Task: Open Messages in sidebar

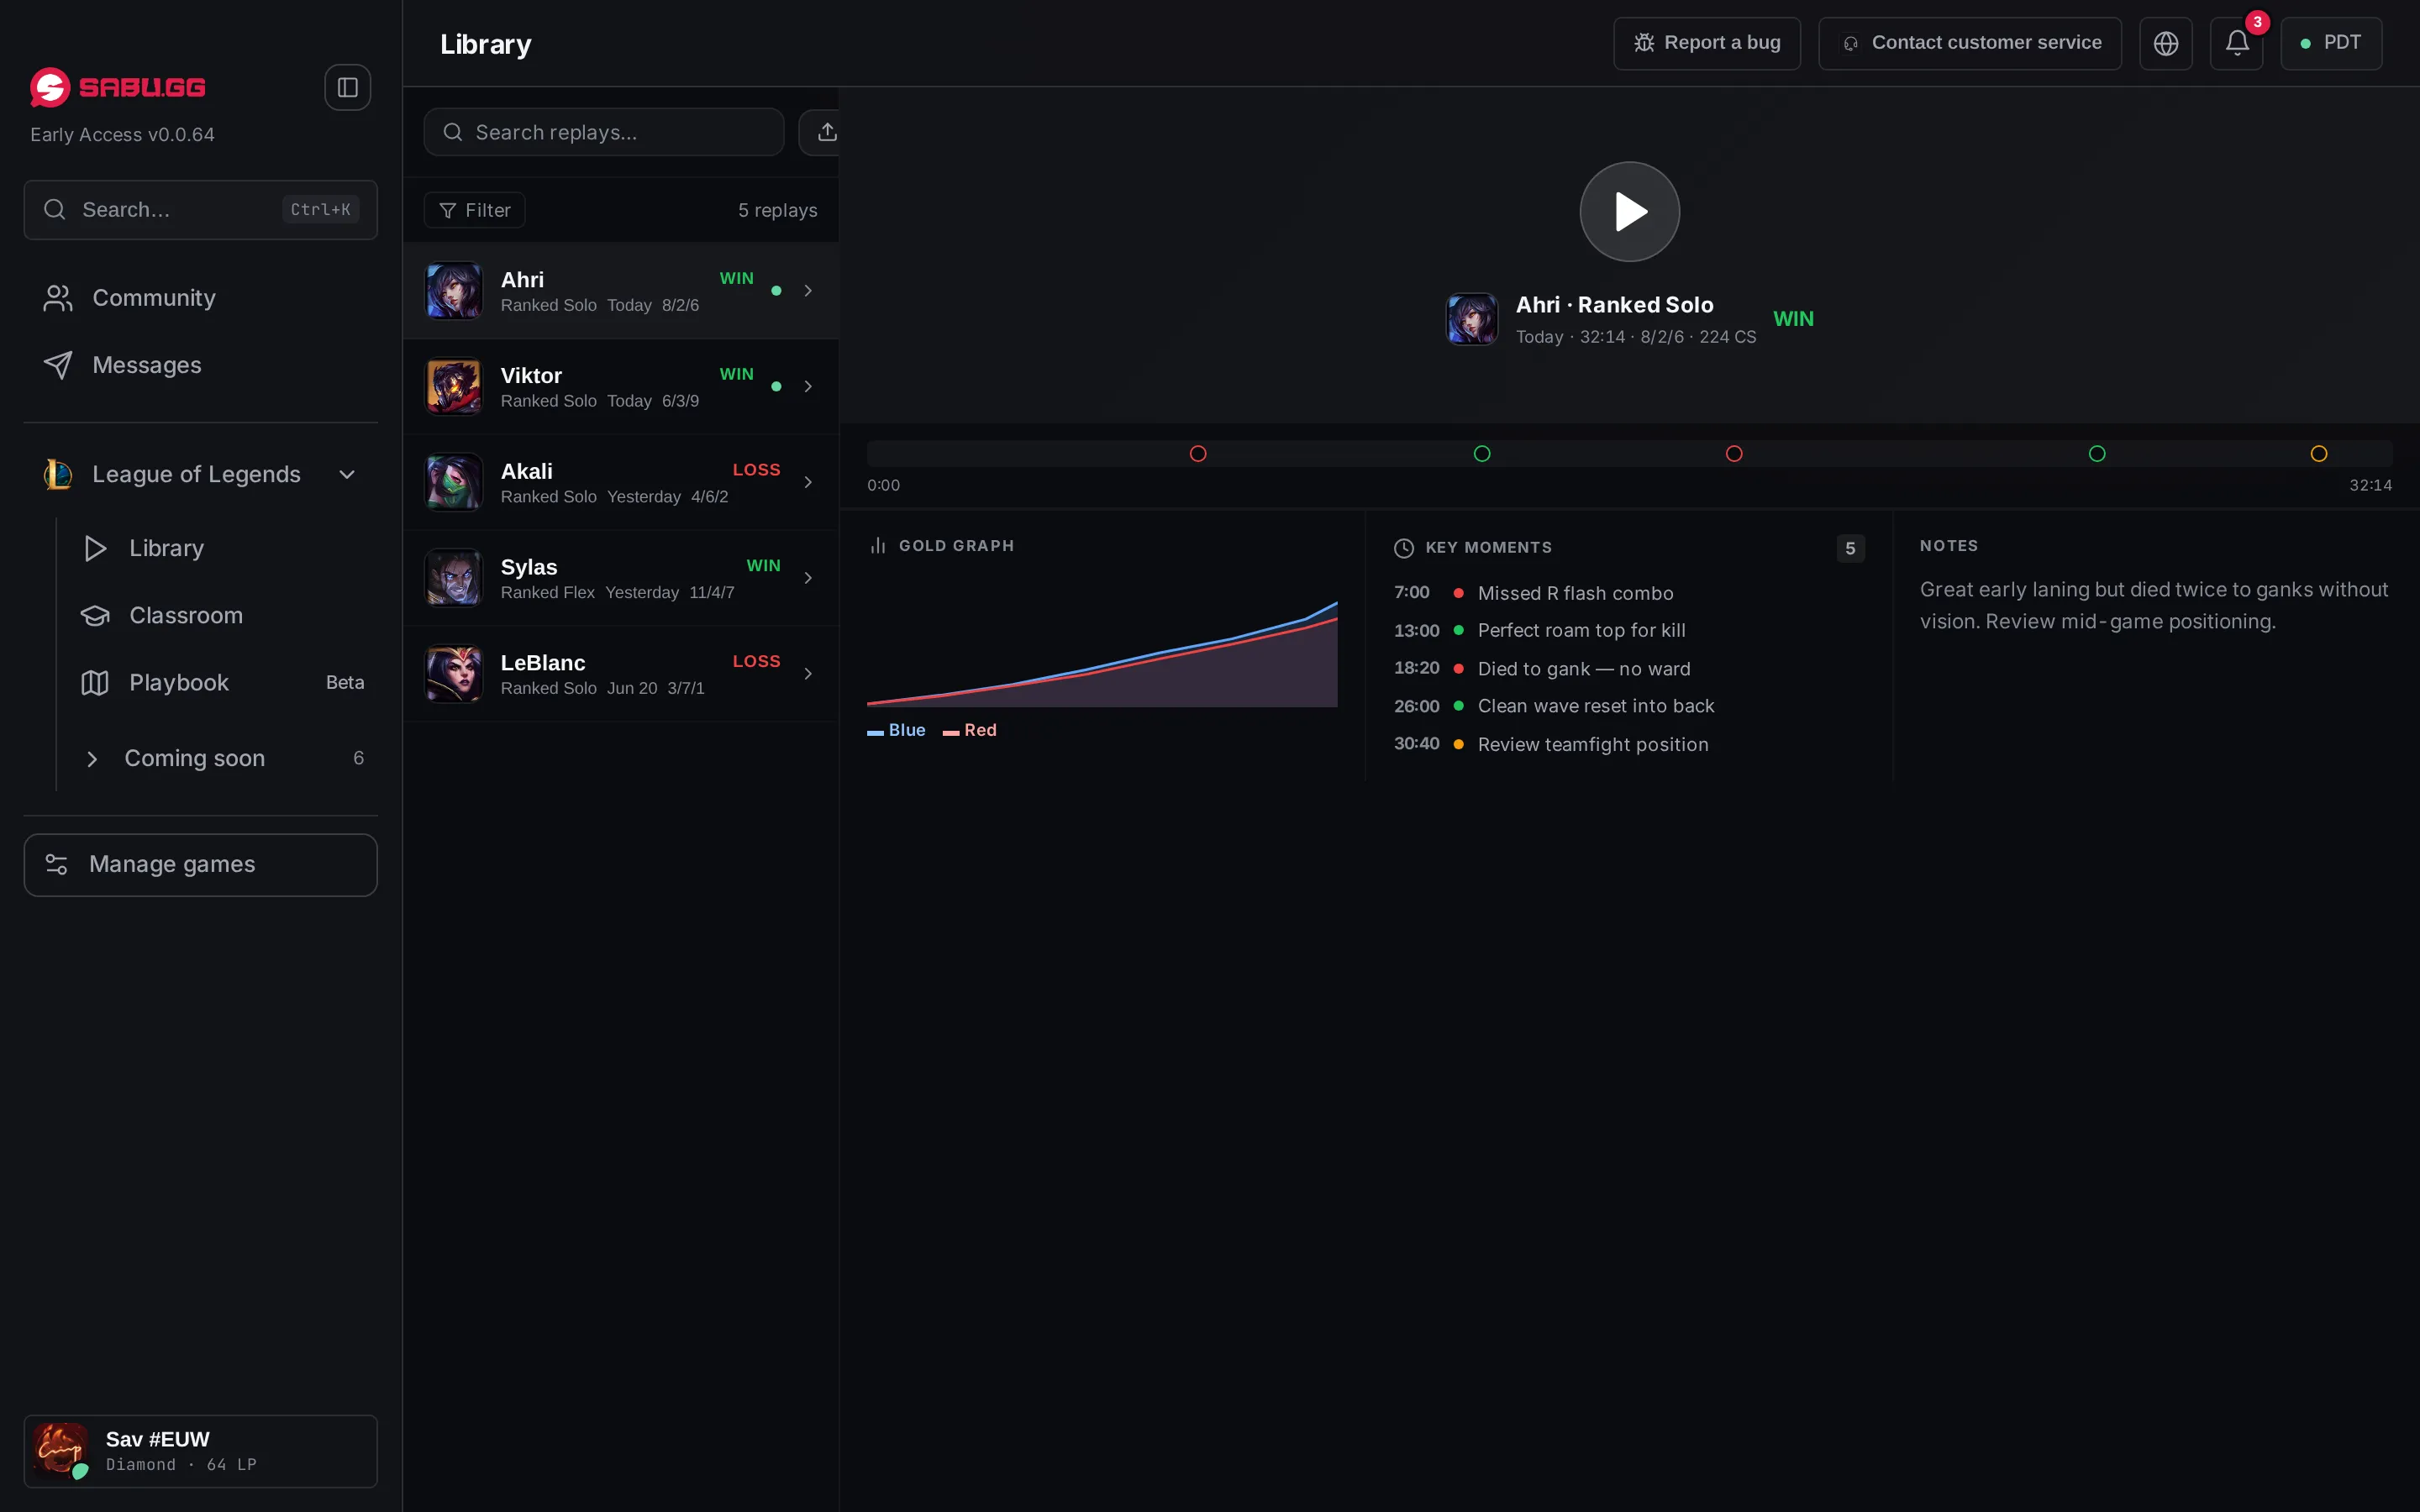Action: coord(200,365)
